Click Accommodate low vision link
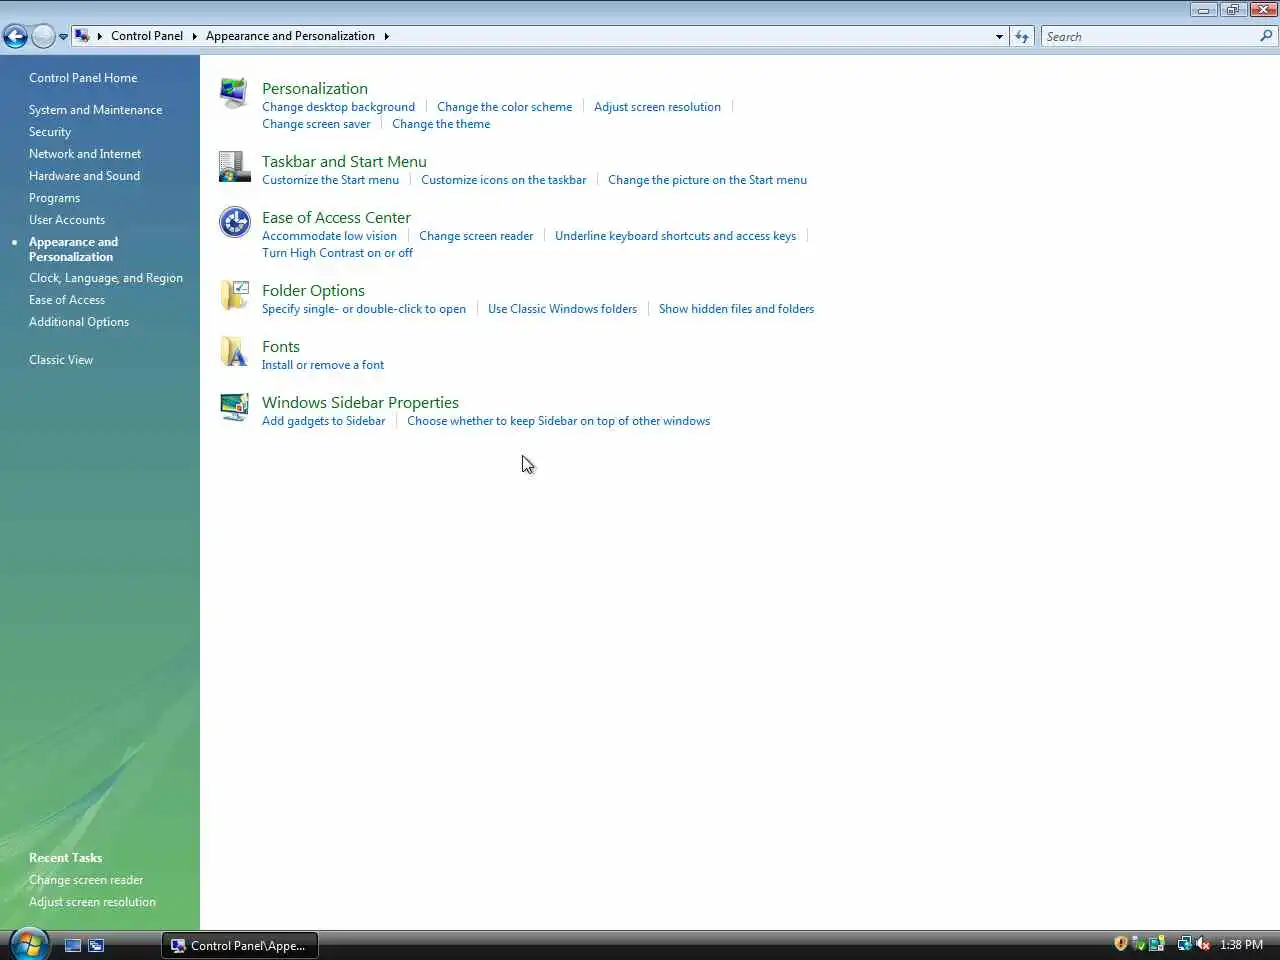This screenshot has height=960, width=1280. (x=329, y=236)
